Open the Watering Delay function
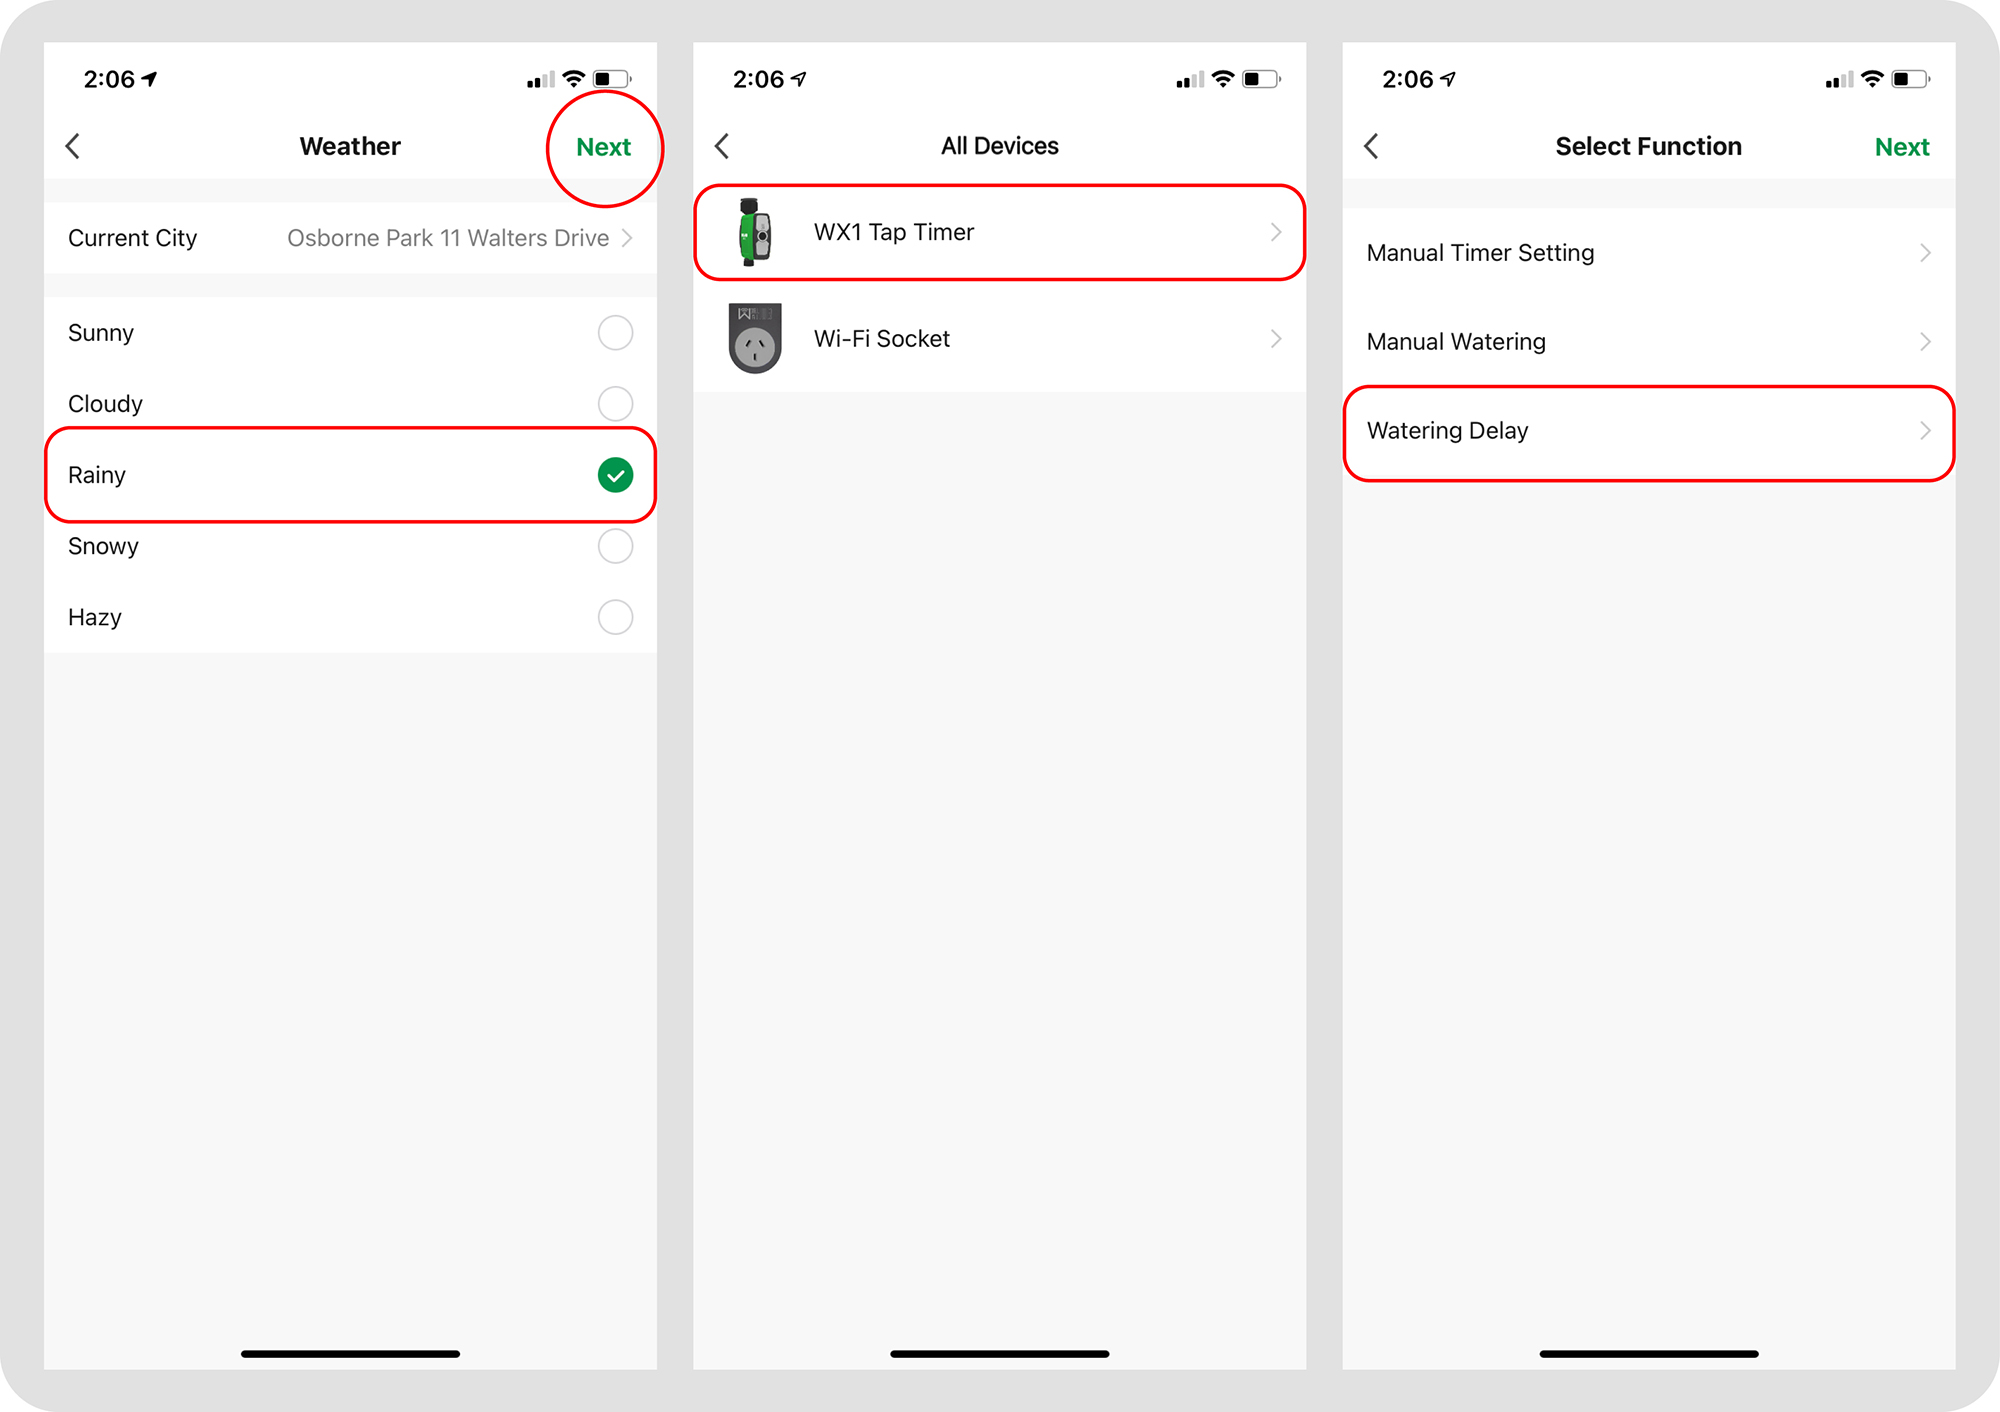Image resolution: width=2000 pixels, height=1412 pixels. click(1649, 431)
